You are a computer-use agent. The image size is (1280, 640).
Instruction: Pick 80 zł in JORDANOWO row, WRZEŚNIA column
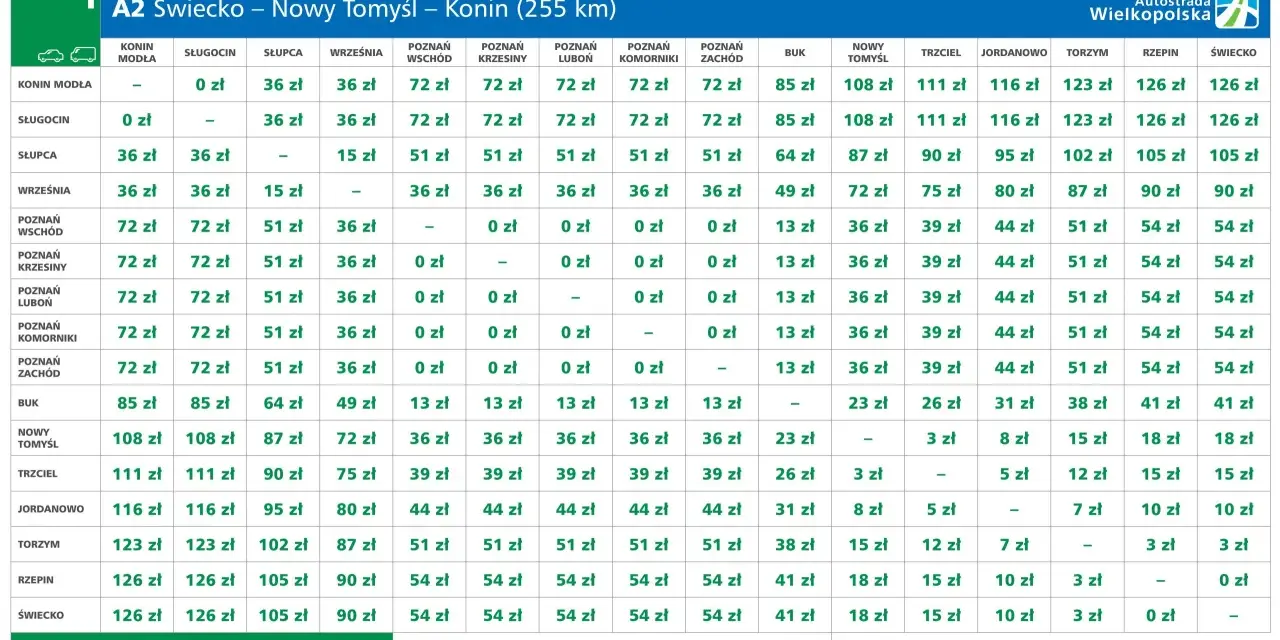click(356, 509)
